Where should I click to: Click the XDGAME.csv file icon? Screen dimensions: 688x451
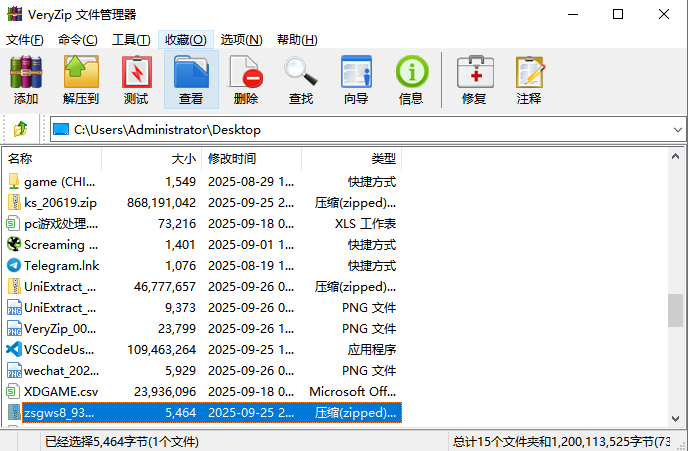click(13, 391)
